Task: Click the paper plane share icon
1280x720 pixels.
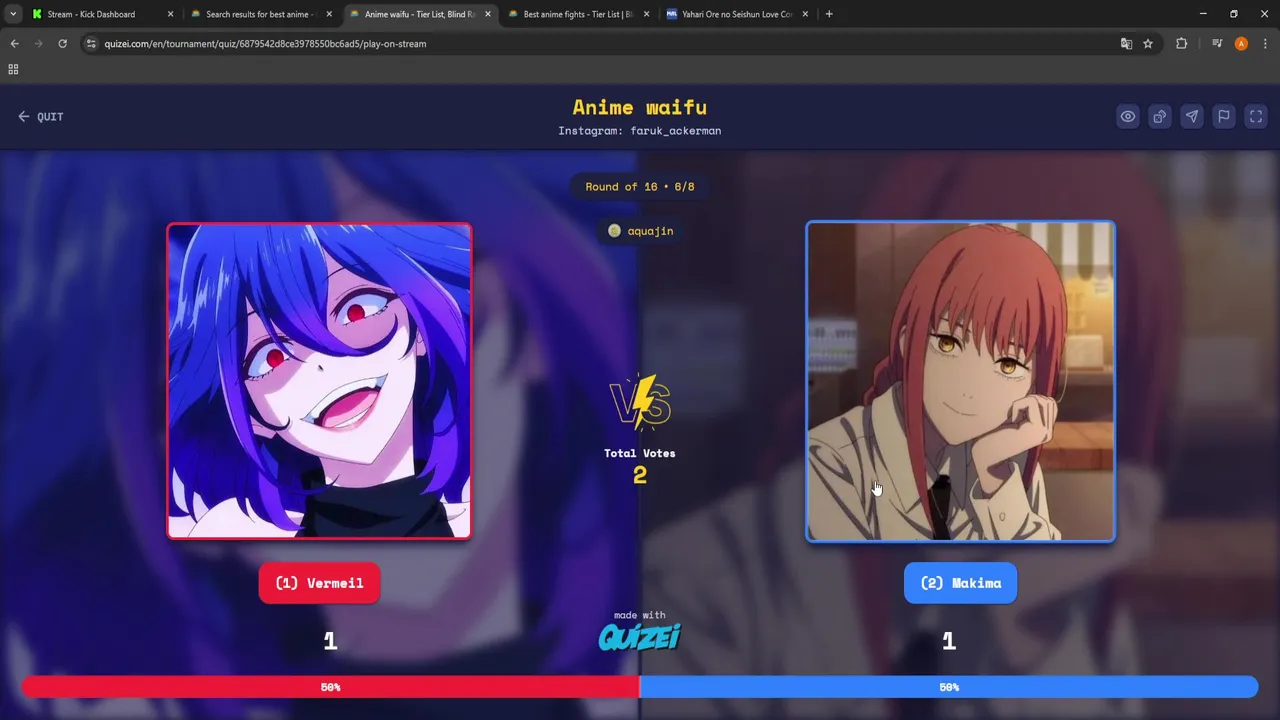Action: (x=1191, y=117)
